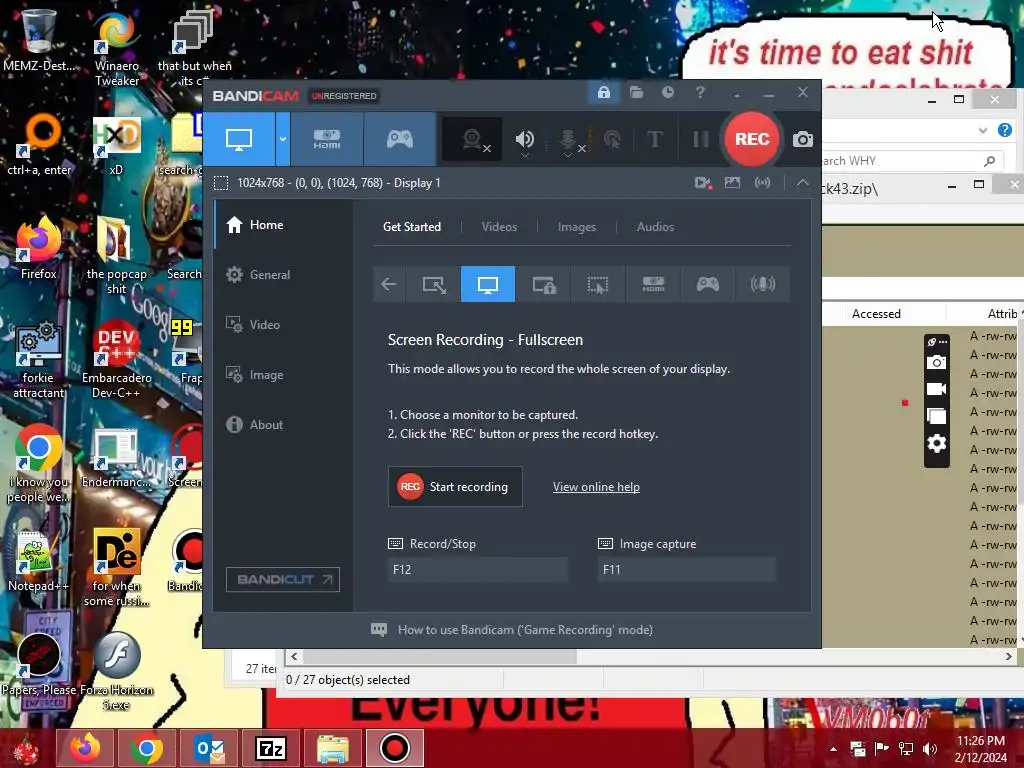Viewport: 1024px width, 768px height.
Task: Toggle microphone icon in toolbar
Action: [568, 139]
